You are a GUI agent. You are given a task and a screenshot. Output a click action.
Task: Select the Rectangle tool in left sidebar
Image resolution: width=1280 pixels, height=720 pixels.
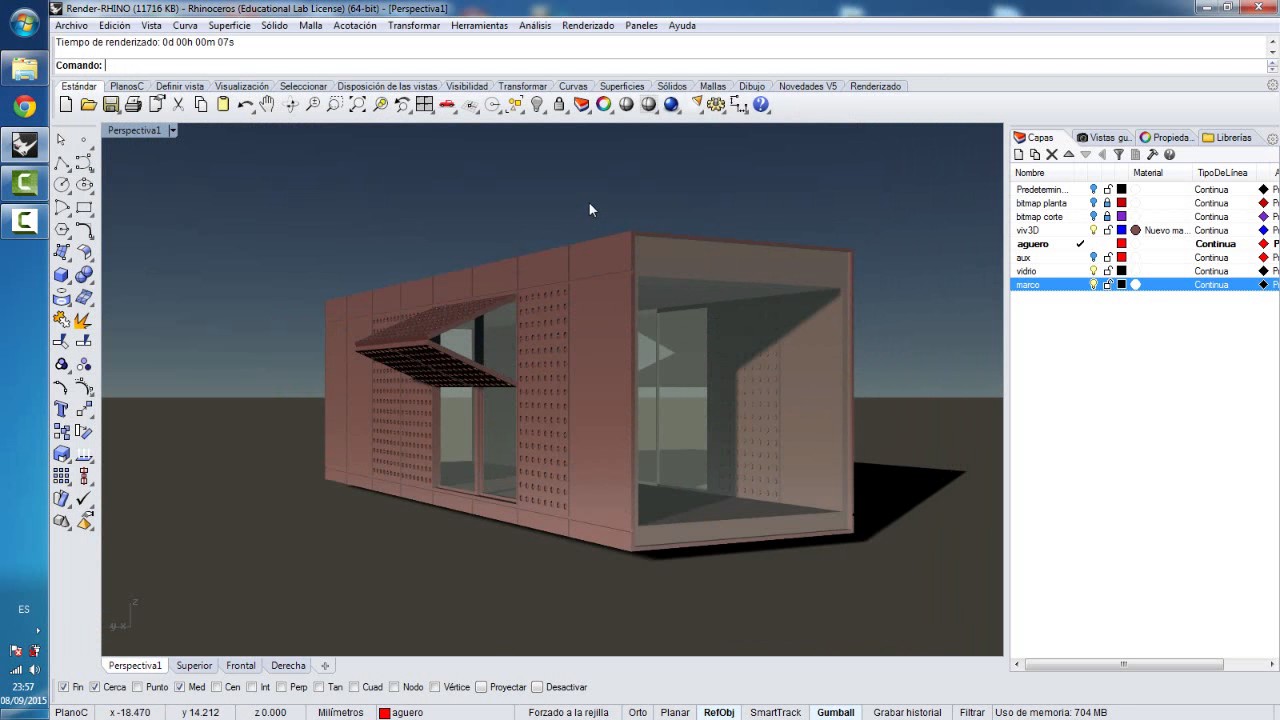(x=84, y=208)
